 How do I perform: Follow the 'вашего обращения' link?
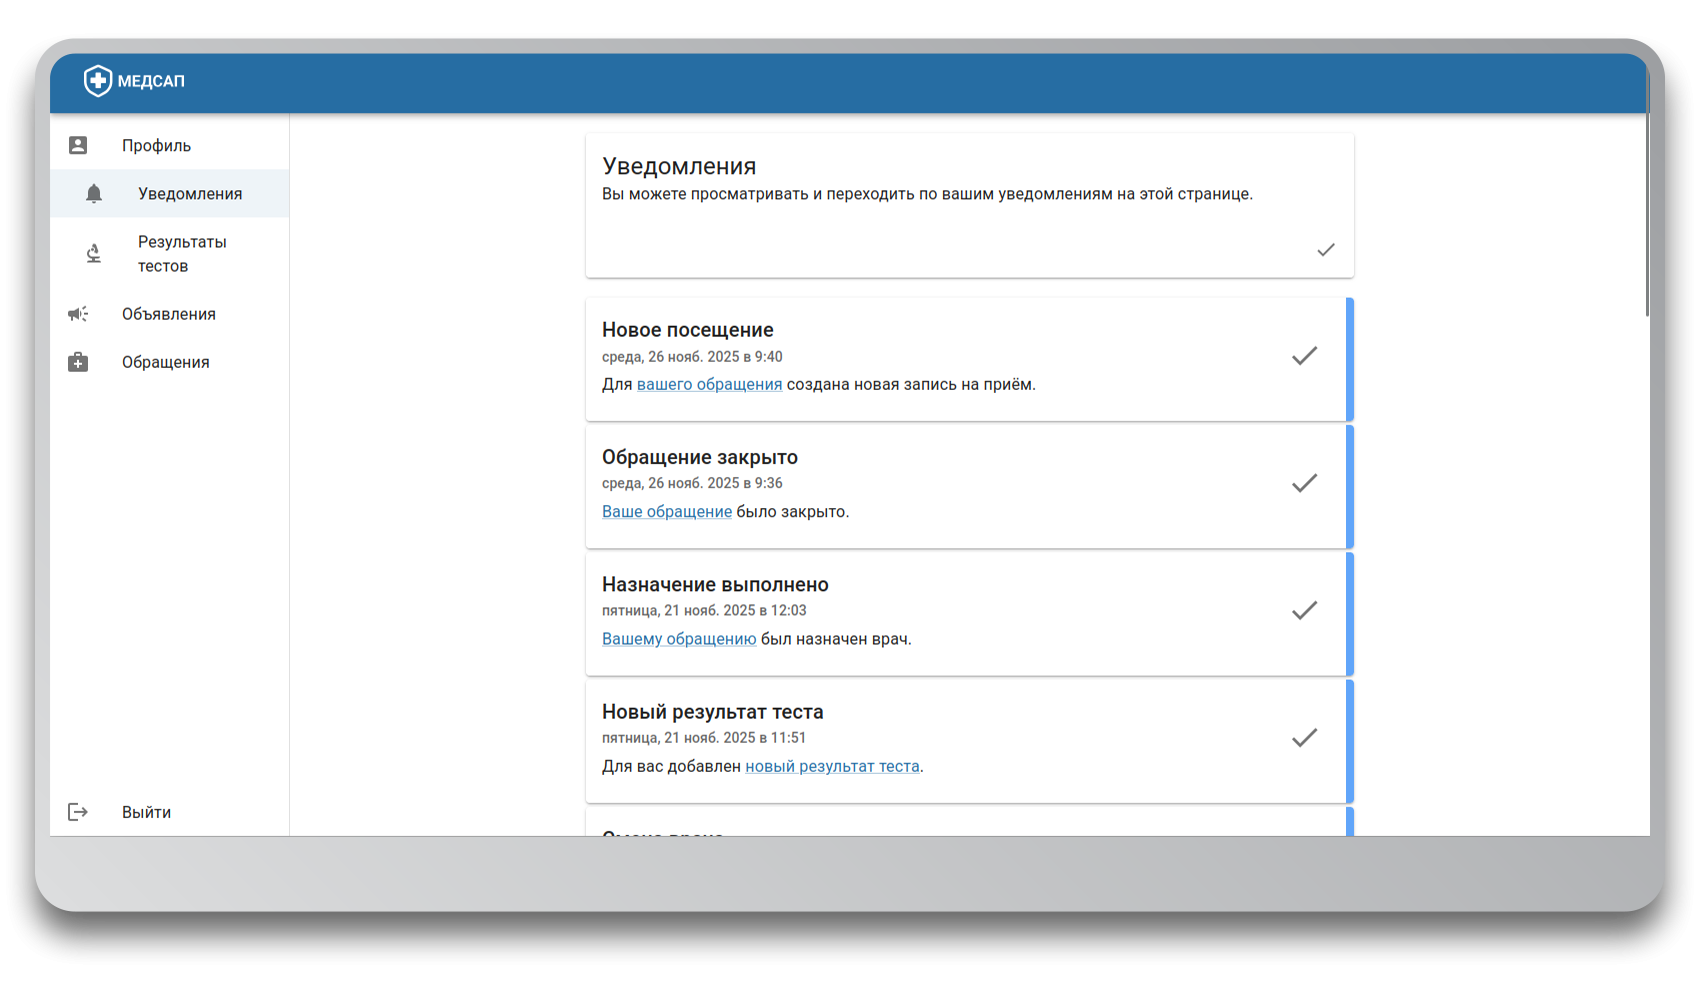[709, 385]
